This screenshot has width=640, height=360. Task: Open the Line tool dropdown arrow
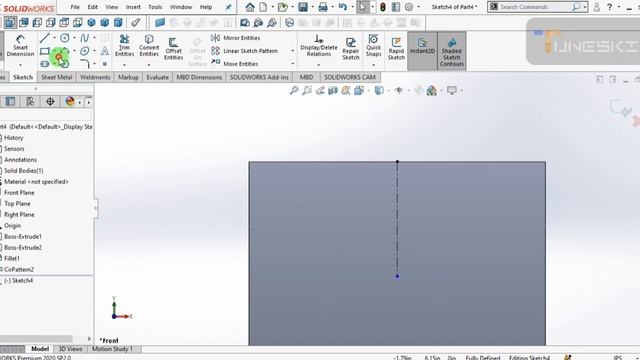click(x=54, y=38)
